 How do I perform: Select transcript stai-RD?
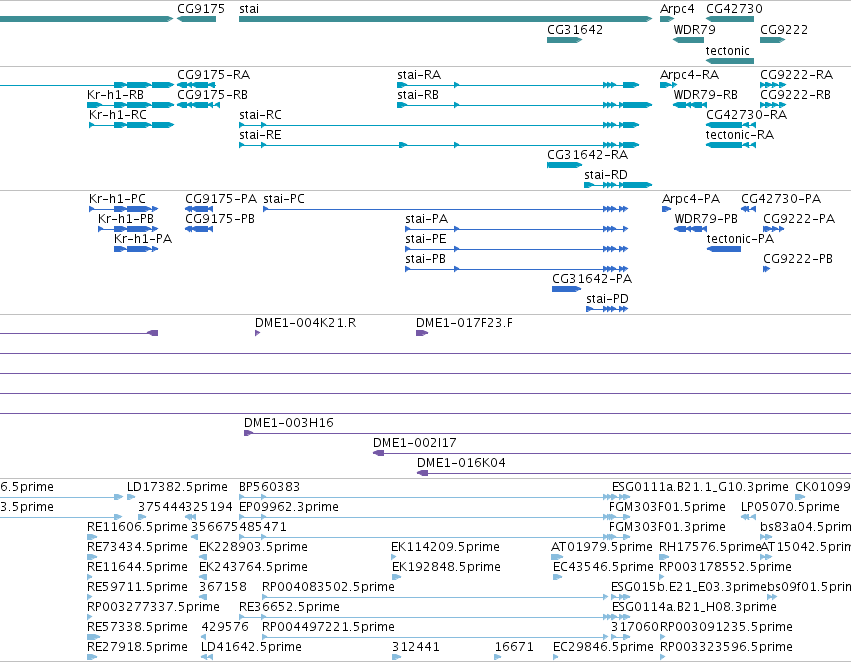(618, 185)
